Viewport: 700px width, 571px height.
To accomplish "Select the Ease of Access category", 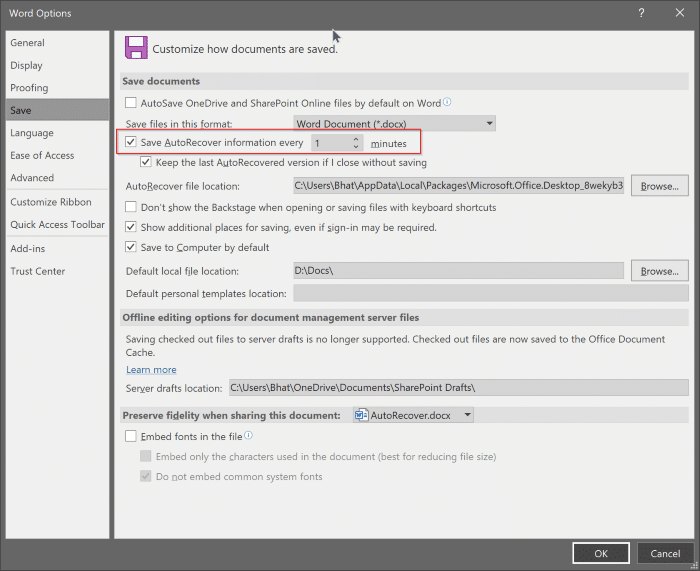I will tap(57, 155).
